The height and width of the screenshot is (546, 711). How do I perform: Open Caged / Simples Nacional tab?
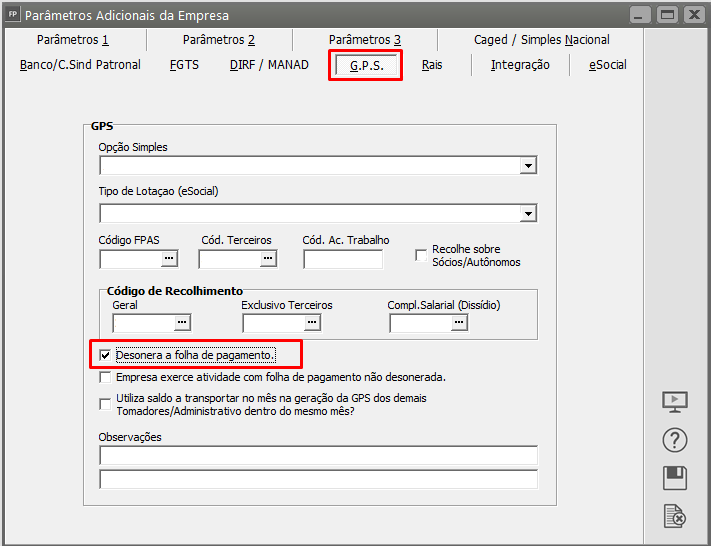point(541,40)
